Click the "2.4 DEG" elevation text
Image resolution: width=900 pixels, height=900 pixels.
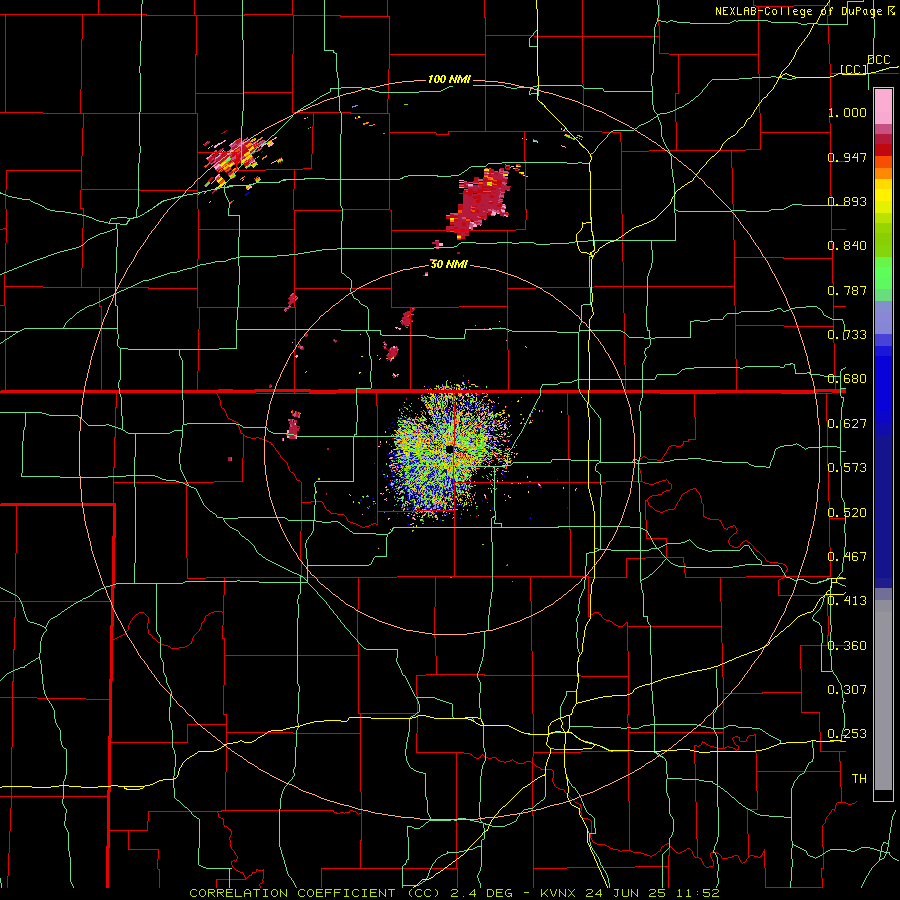[482, 893]
